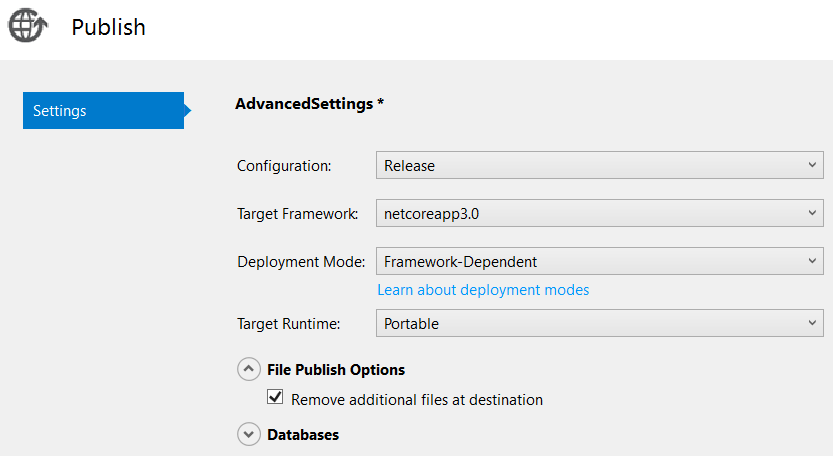Click the Target Framework dropdown arrow

pos(812,213)
